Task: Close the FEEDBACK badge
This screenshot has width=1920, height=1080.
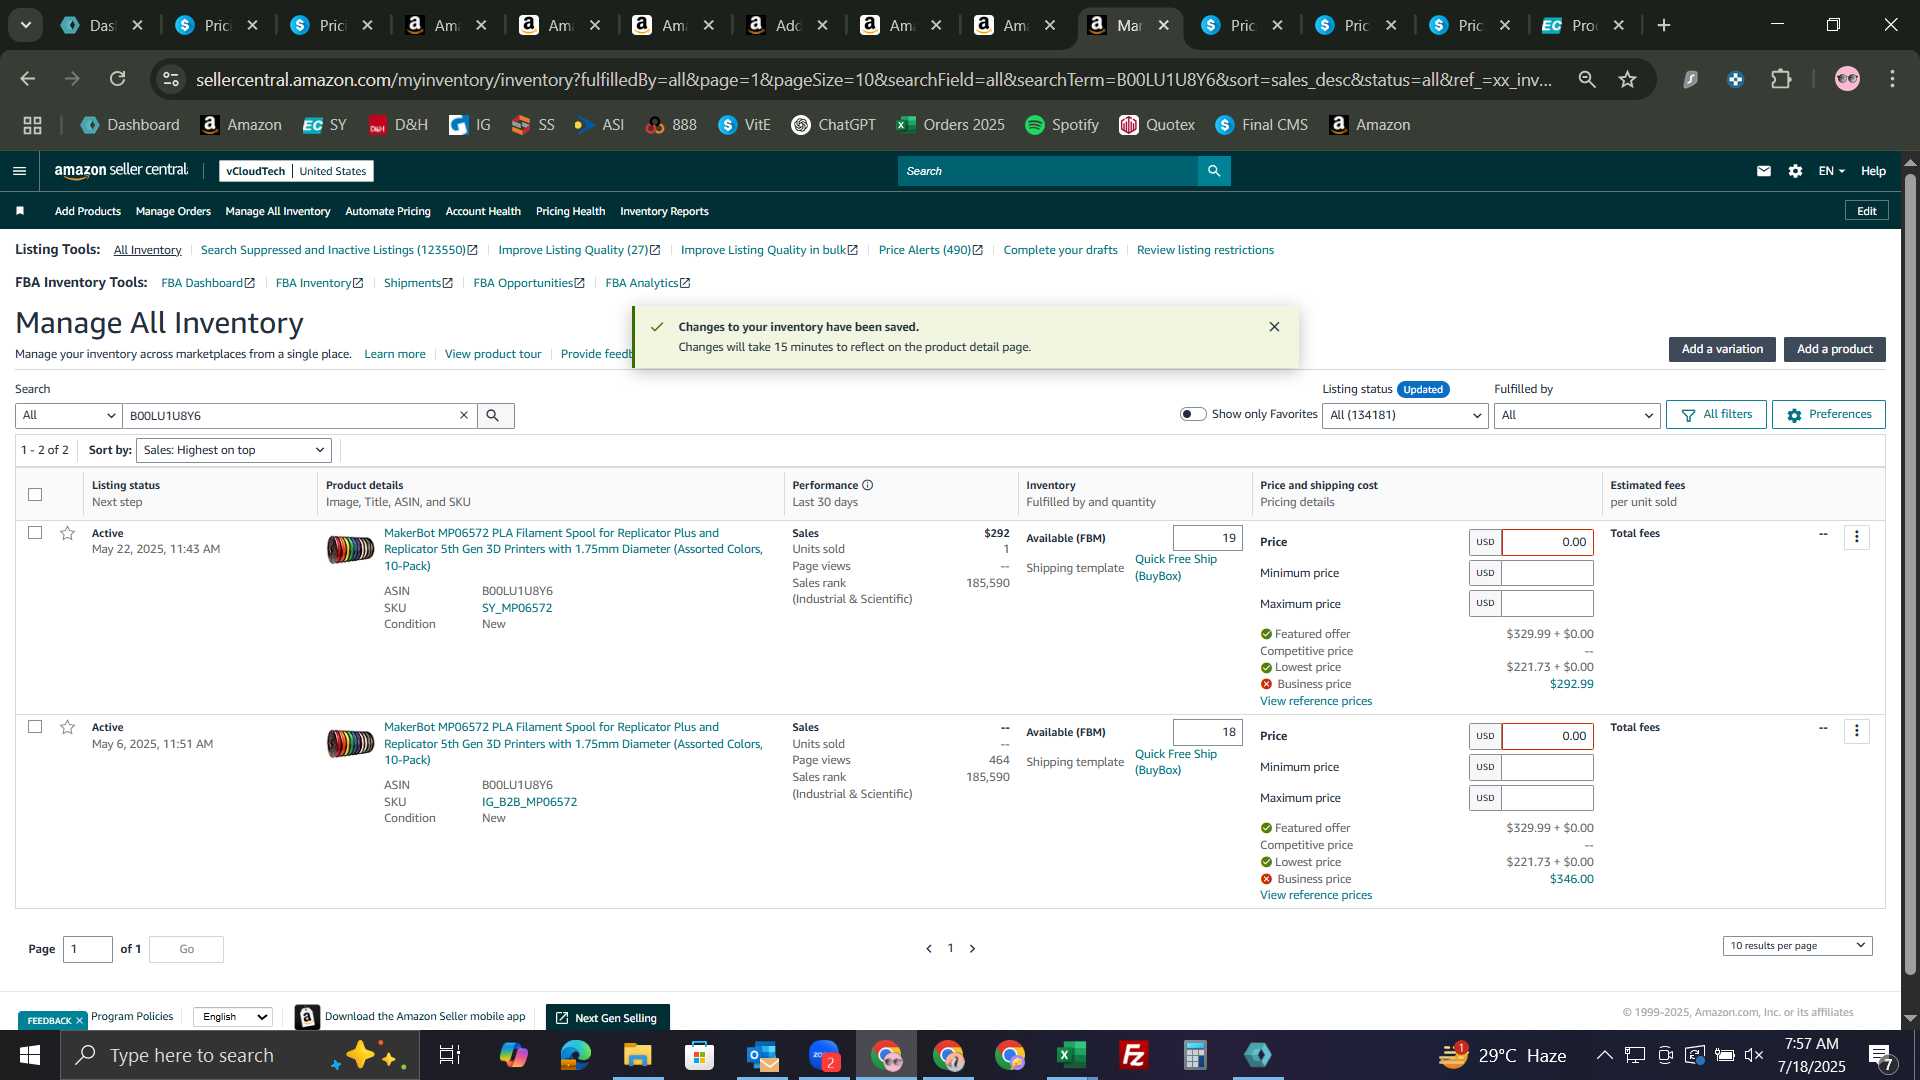Action: coord(79,1021)
